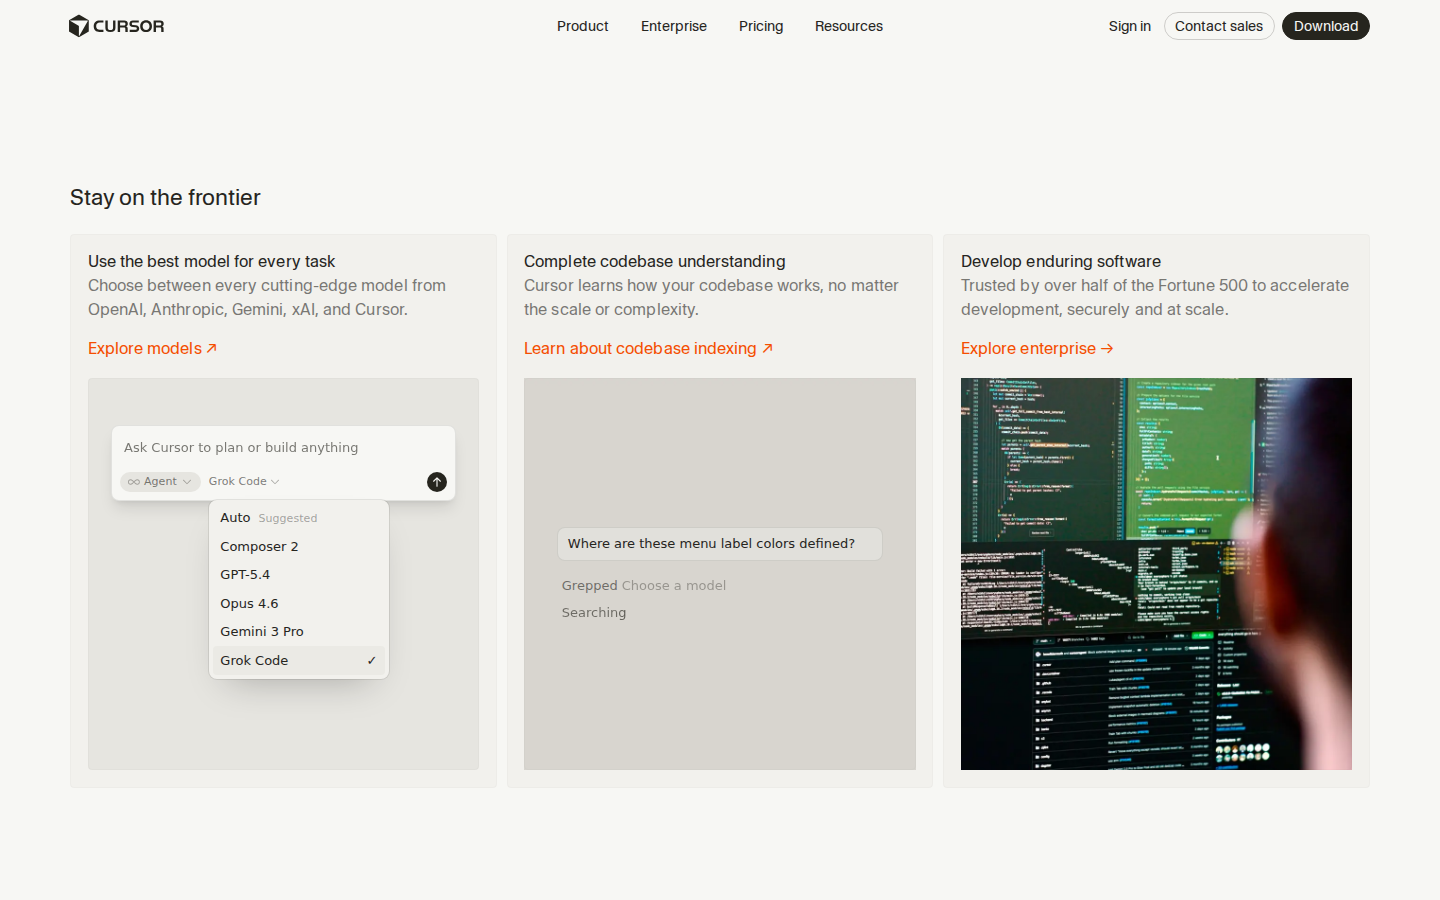Select Gemini 3 Pro as the model
Screen dimensions: 1440x900
tap(262, 631)
